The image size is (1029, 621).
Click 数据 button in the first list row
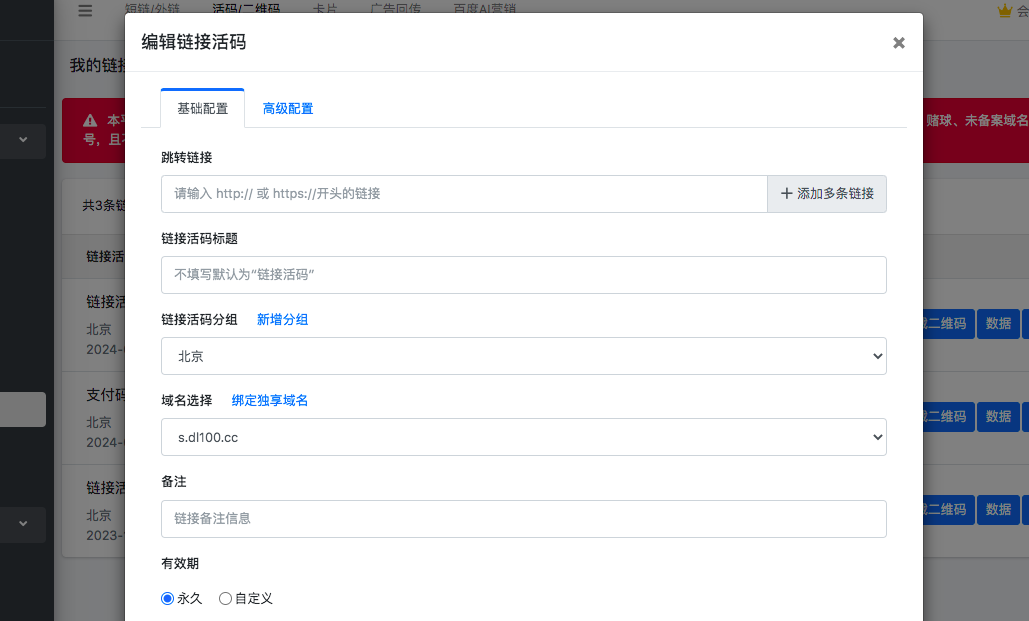(997, 324)
